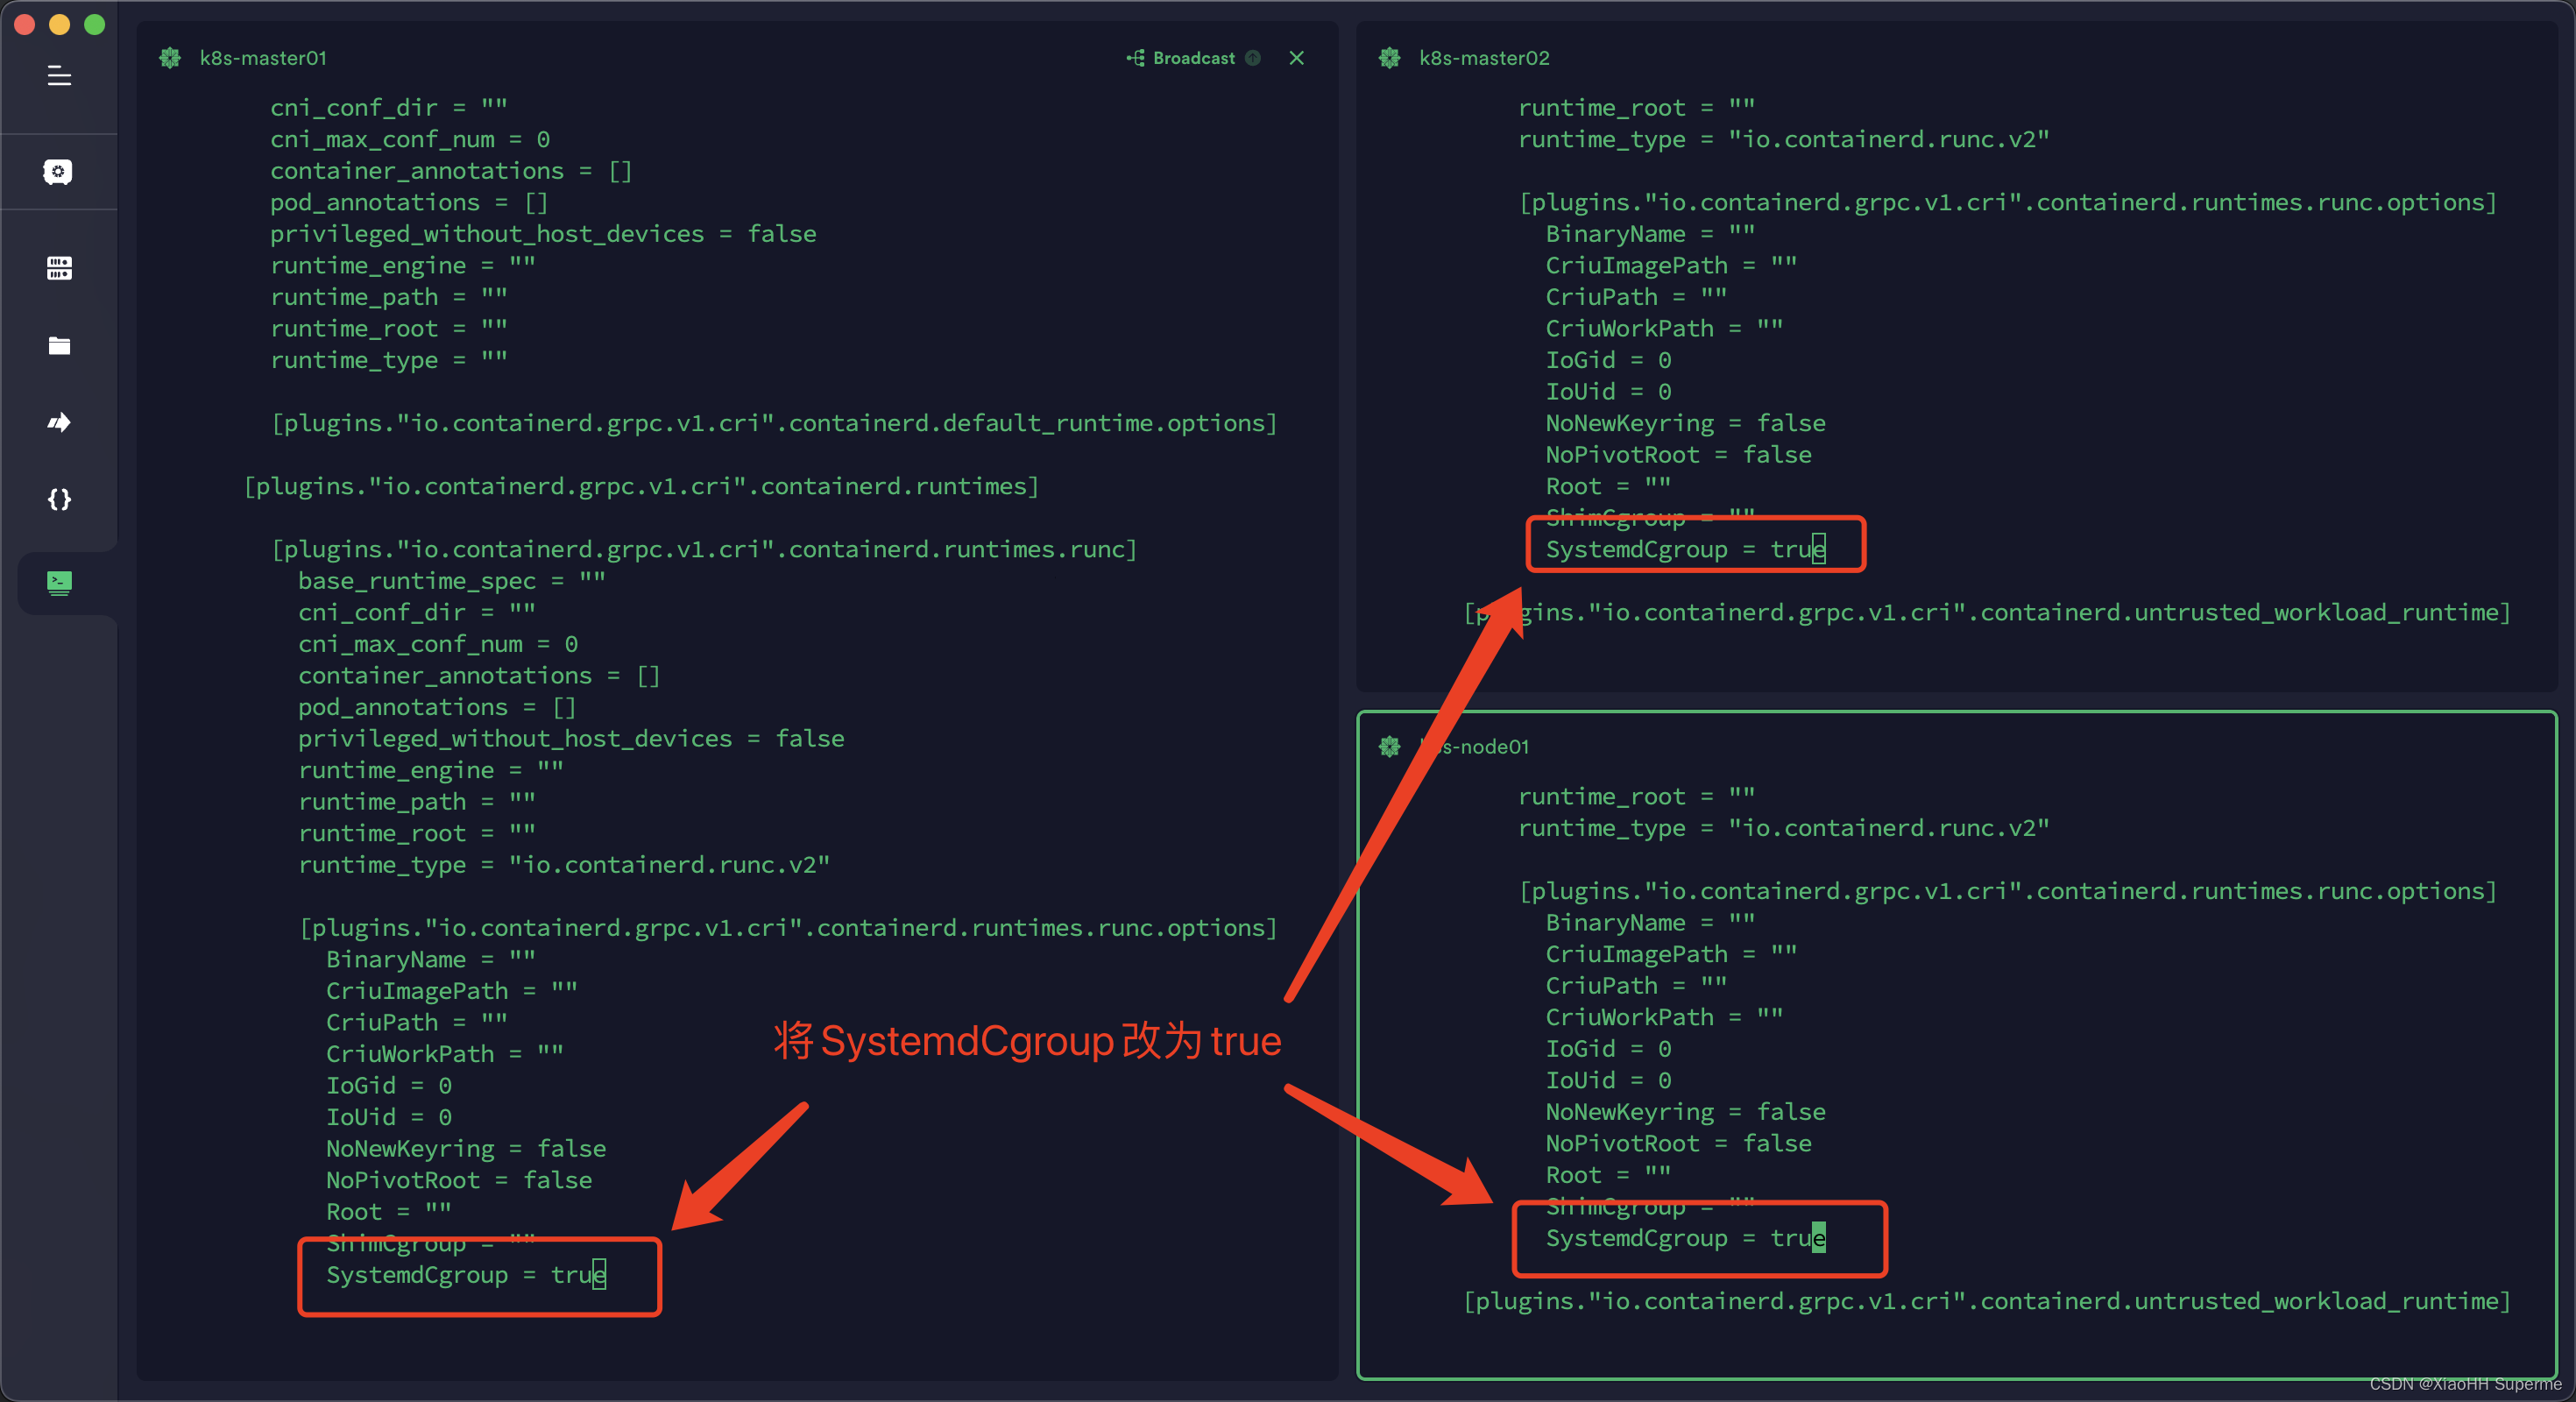Click 'CriuWorkPath = ""' in k8s-node01

click(x=1665, y=1017)
